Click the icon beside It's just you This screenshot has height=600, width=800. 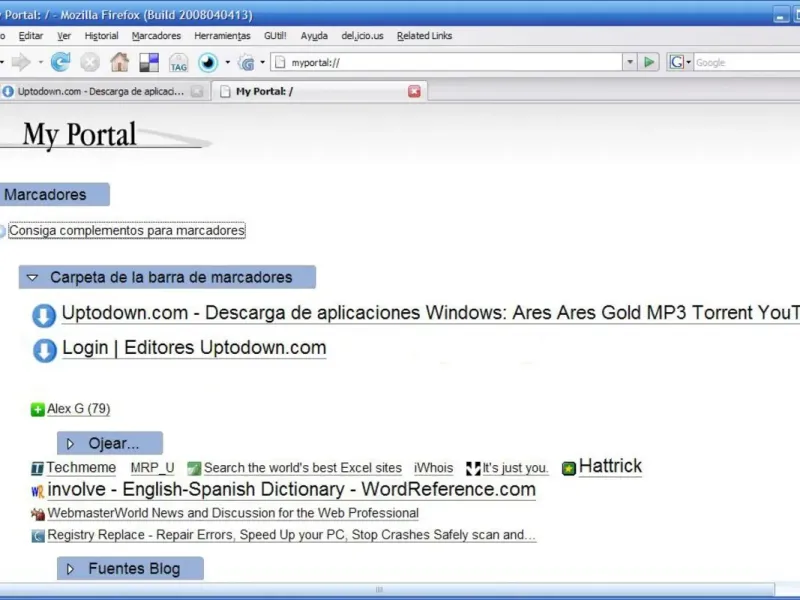tap(473, 468)
